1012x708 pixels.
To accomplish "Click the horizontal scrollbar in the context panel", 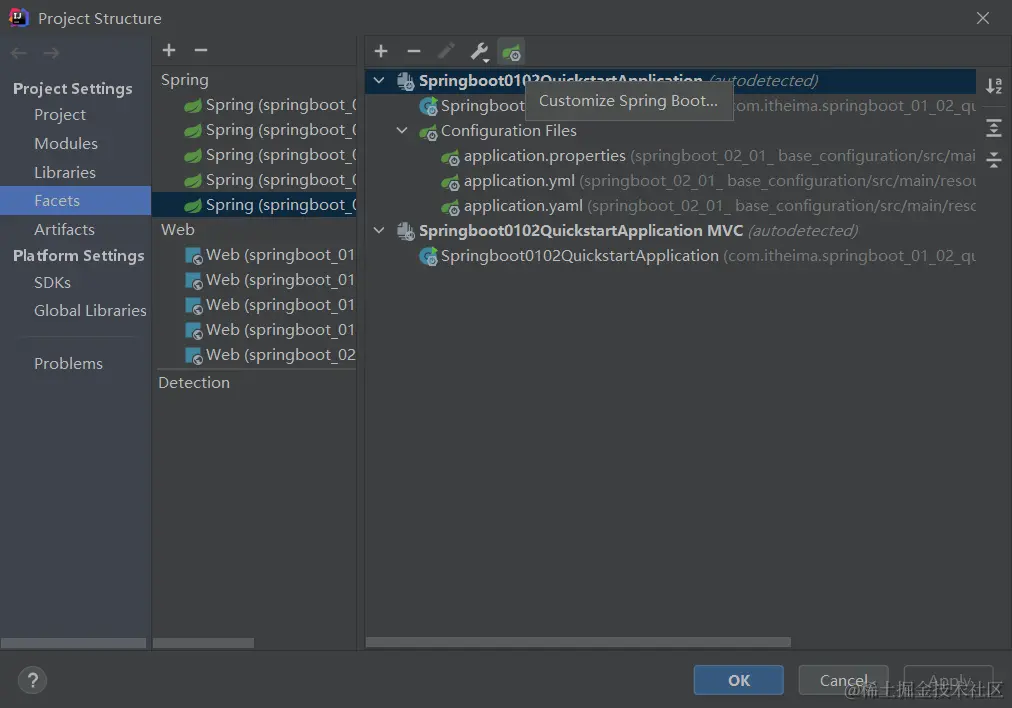I will (578, 642).
